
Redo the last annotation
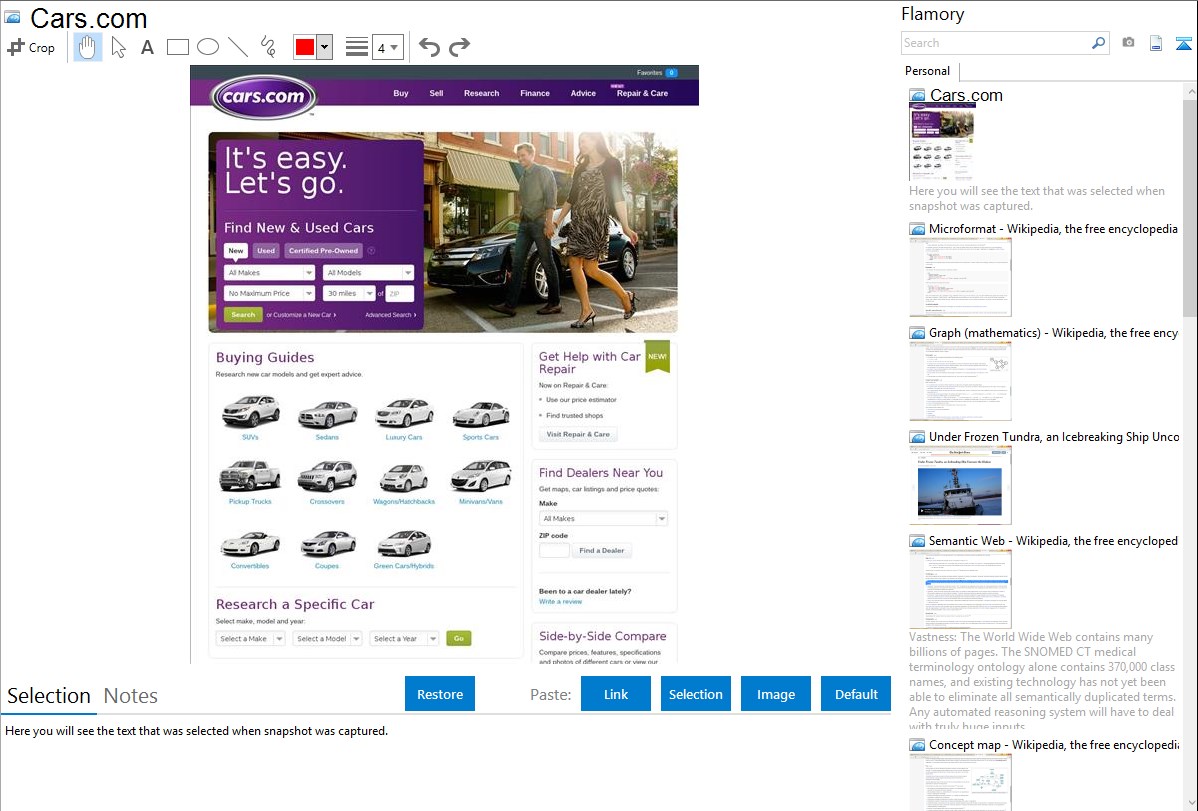459,47
